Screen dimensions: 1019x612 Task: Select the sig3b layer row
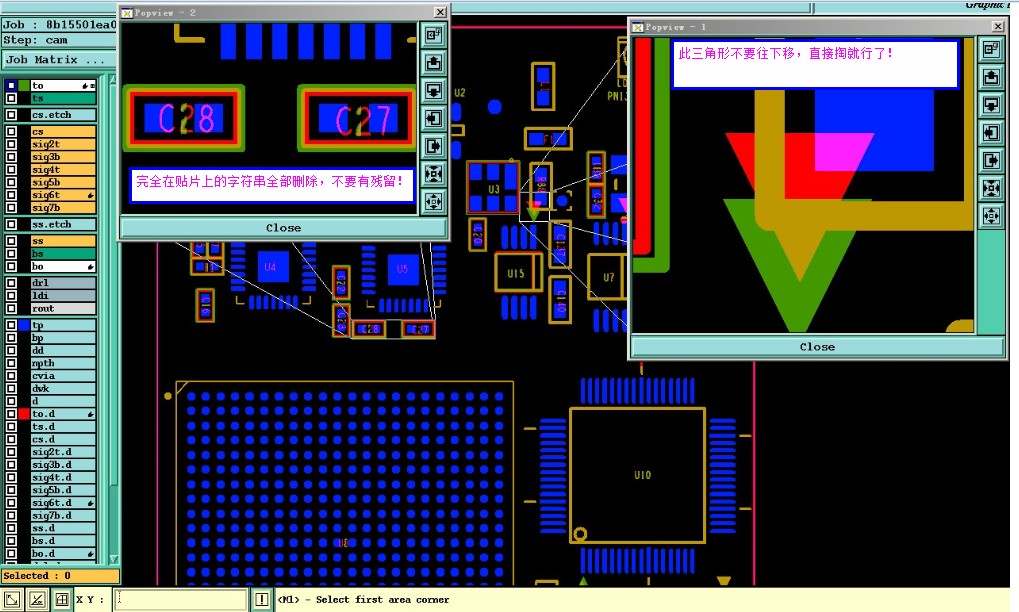click(63, 157)
